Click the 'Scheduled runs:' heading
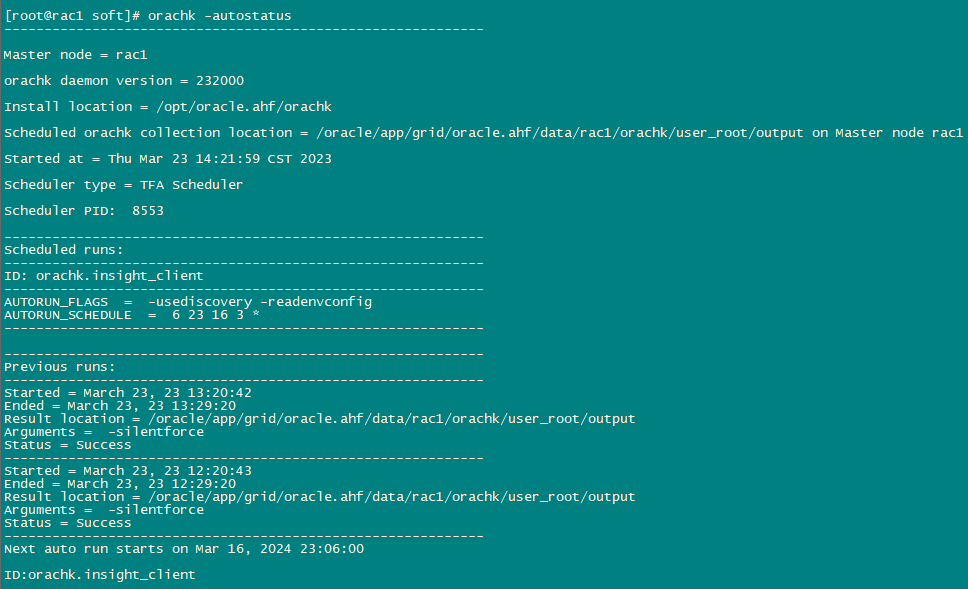968x589 pixels. [x=64, y=249]
